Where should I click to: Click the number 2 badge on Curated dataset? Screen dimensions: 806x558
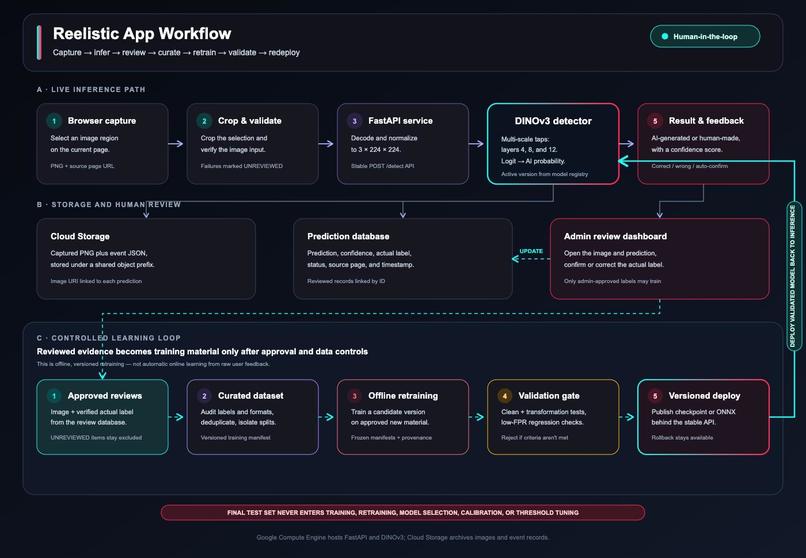click(204, 396)
